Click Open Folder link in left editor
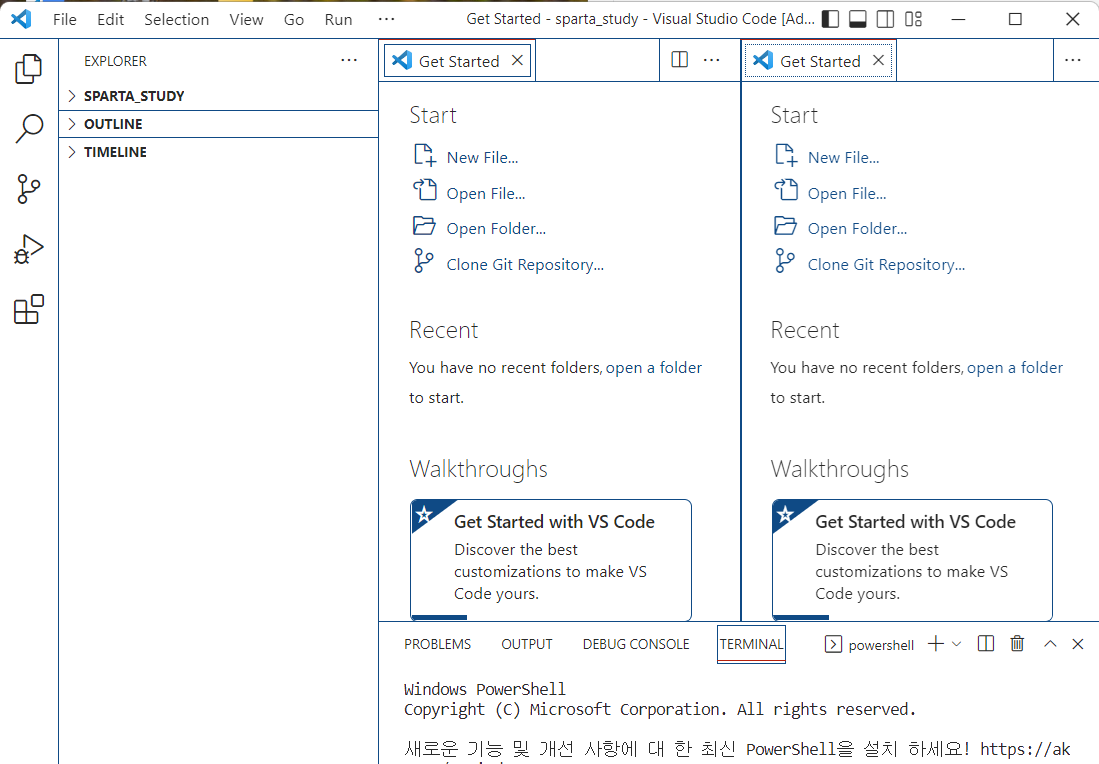1099x764 pixels. pos(496,228)
